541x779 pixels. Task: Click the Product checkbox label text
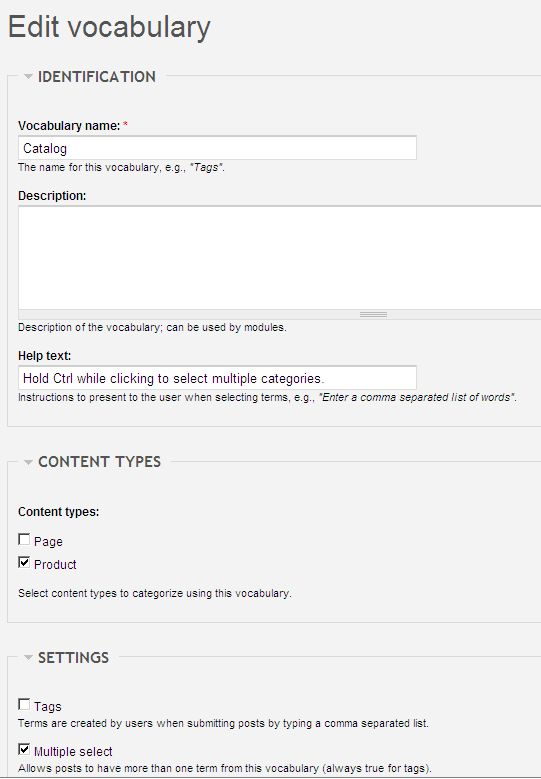point(55,565)
